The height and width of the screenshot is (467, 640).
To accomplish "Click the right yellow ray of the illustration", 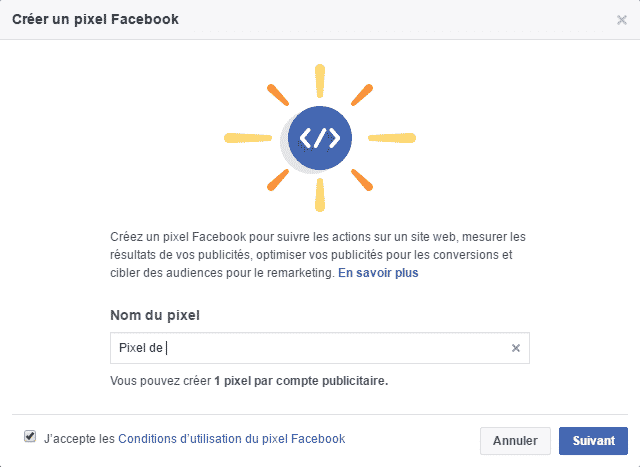I will pos(393,138).
